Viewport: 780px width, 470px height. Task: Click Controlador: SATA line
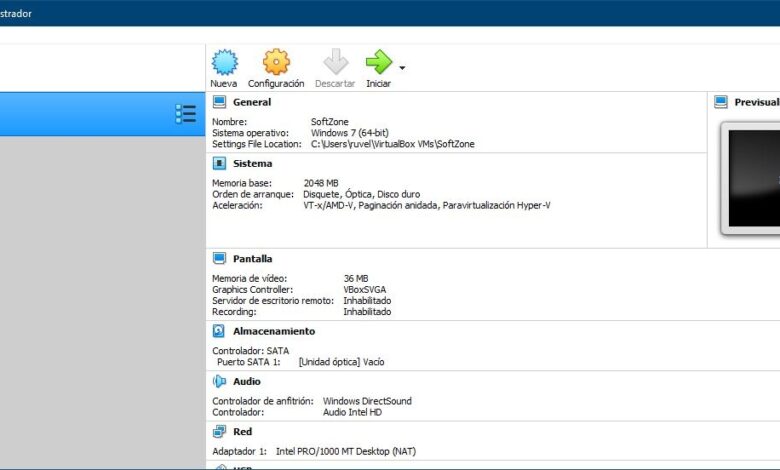coord(250,351)
